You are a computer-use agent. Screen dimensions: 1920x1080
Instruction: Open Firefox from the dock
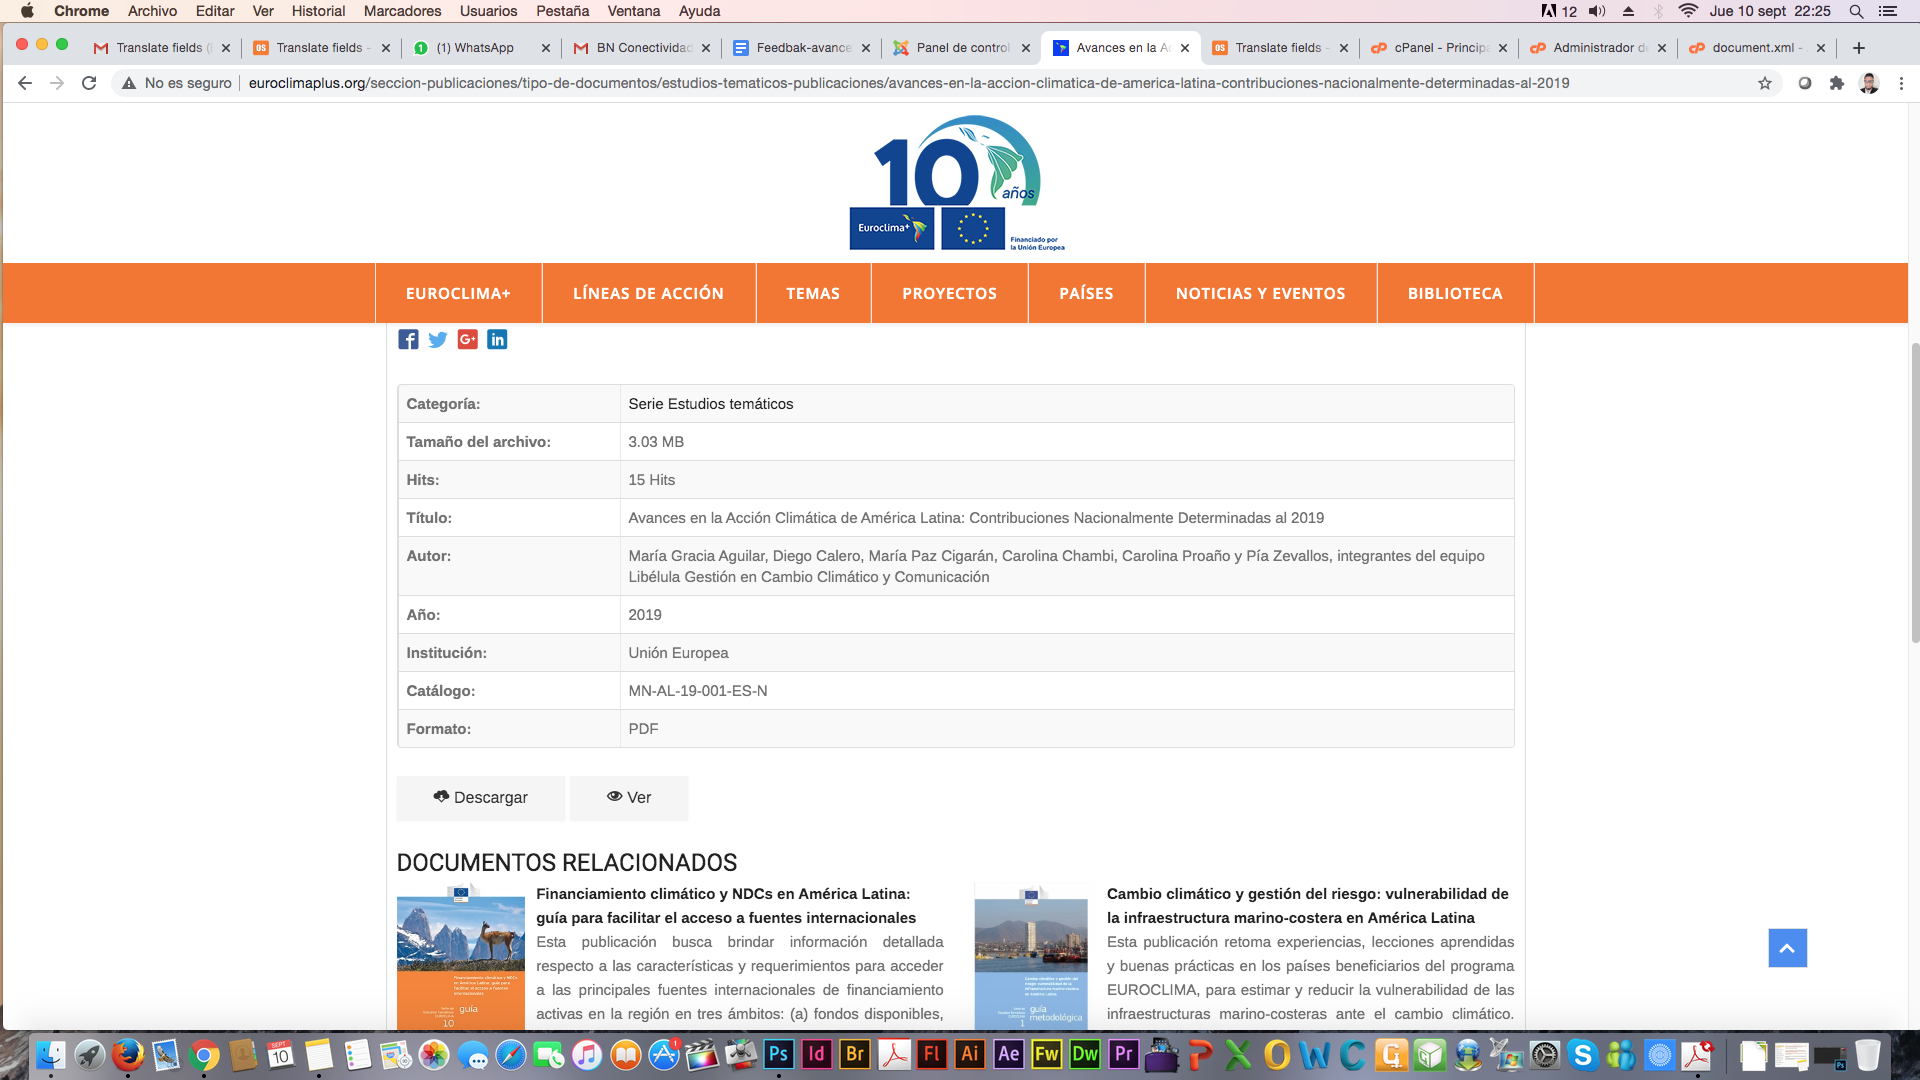tap(127, 1054)
